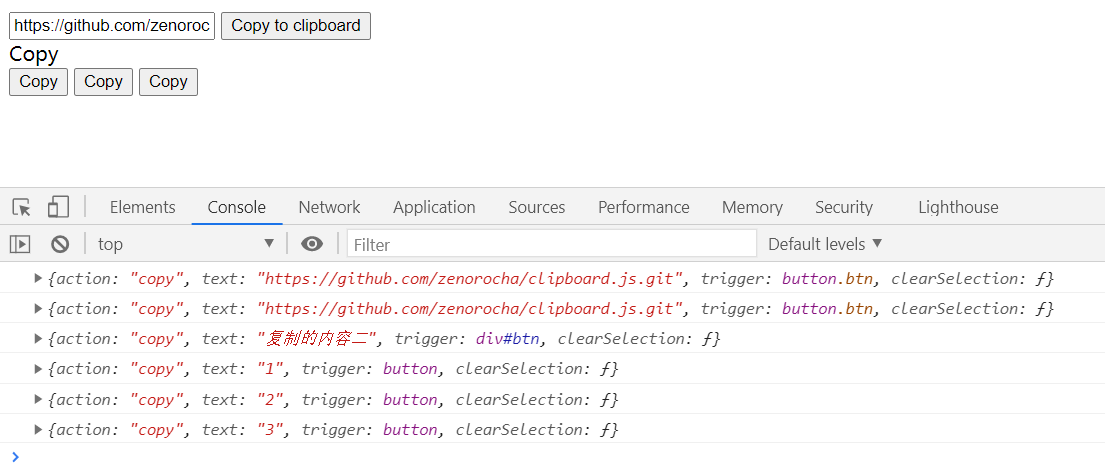
Task: Switch to the Elements tab
Action: 142,207
